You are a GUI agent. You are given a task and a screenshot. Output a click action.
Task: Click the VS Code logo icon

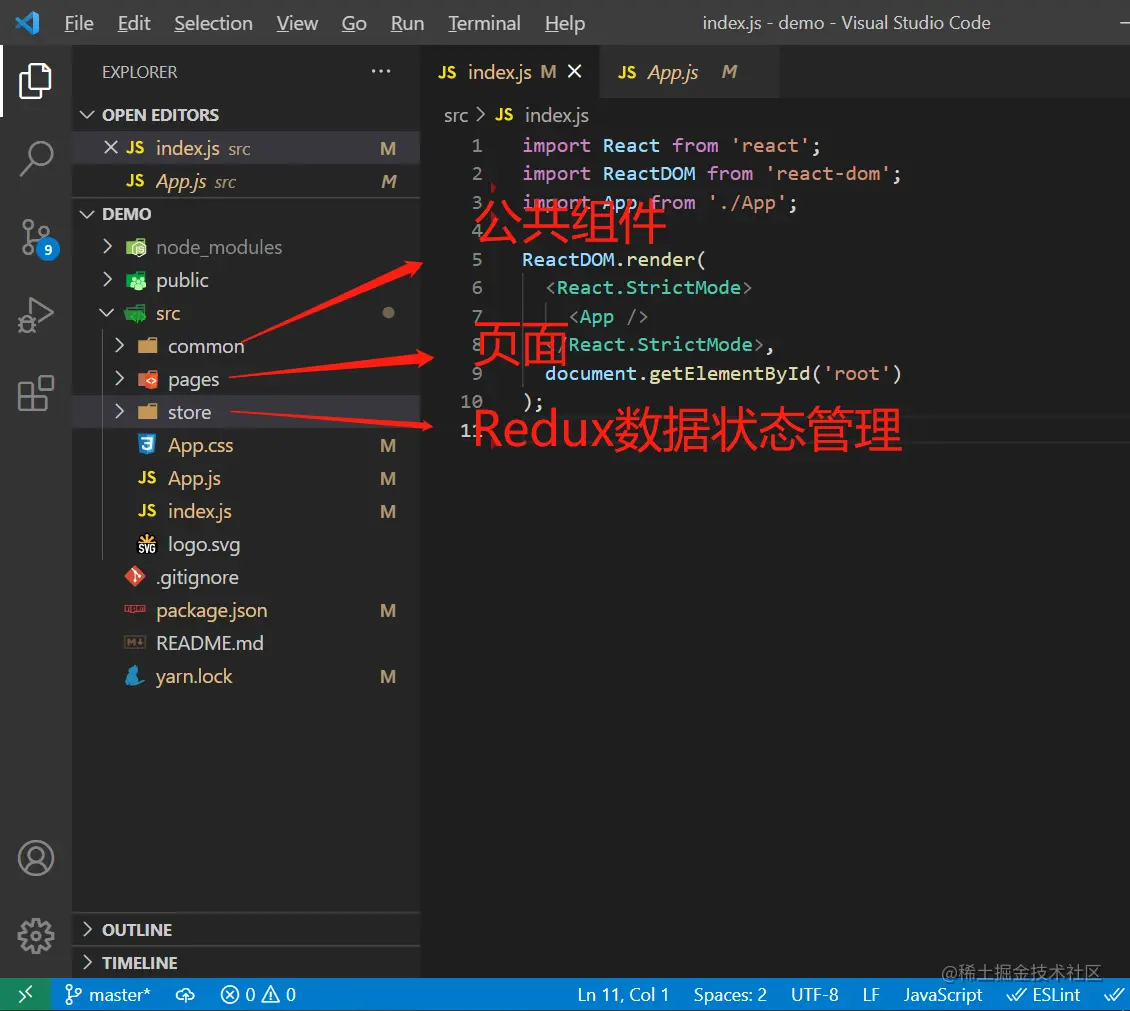point(27,23)
